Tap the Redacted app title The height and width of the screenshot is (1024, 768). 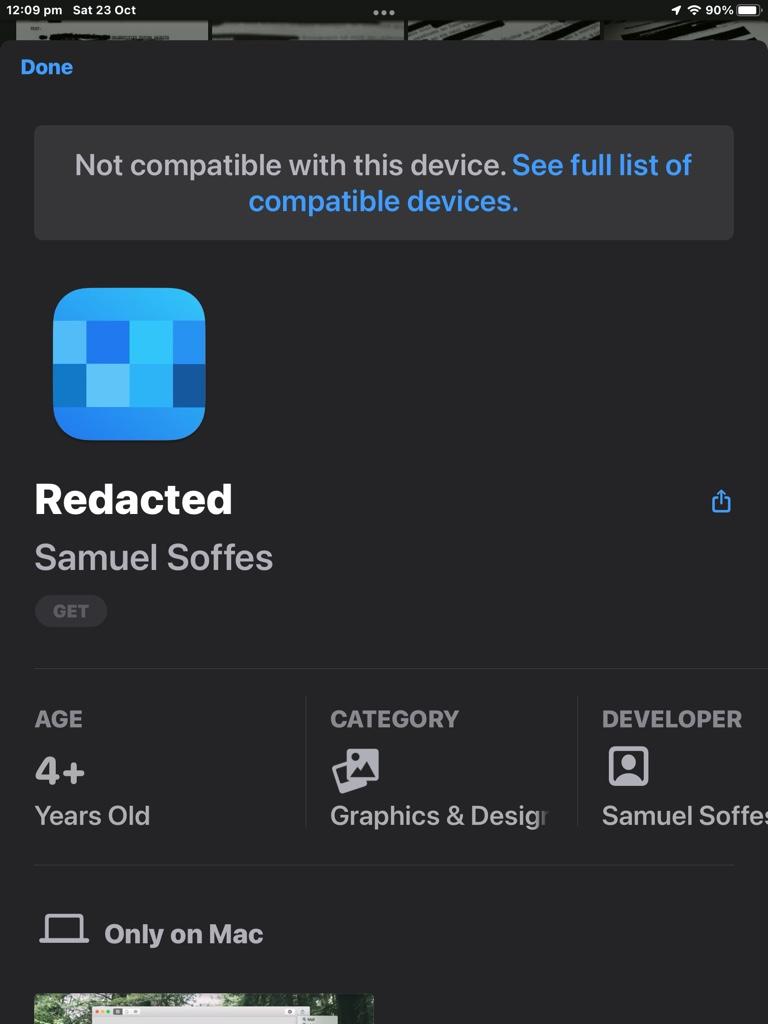(133, 500)
